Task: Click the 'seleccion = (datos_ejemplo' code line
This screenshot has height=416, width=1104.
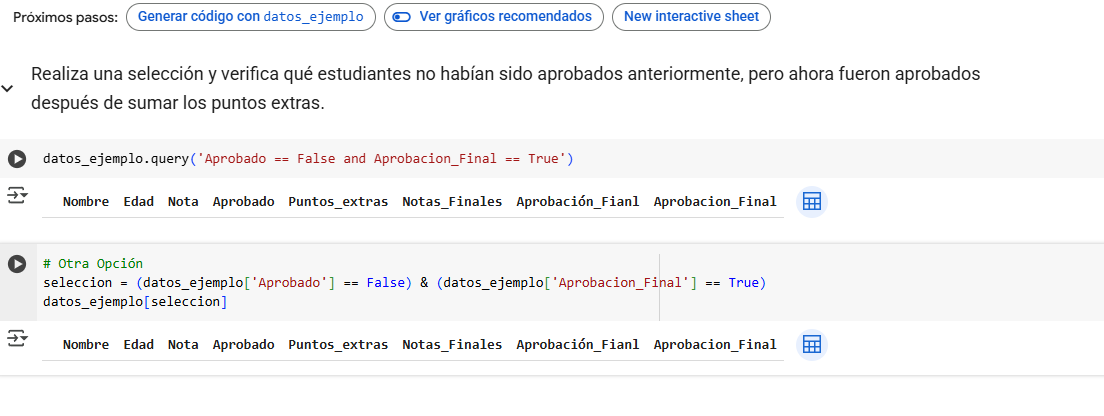Action: pos(404,283)
